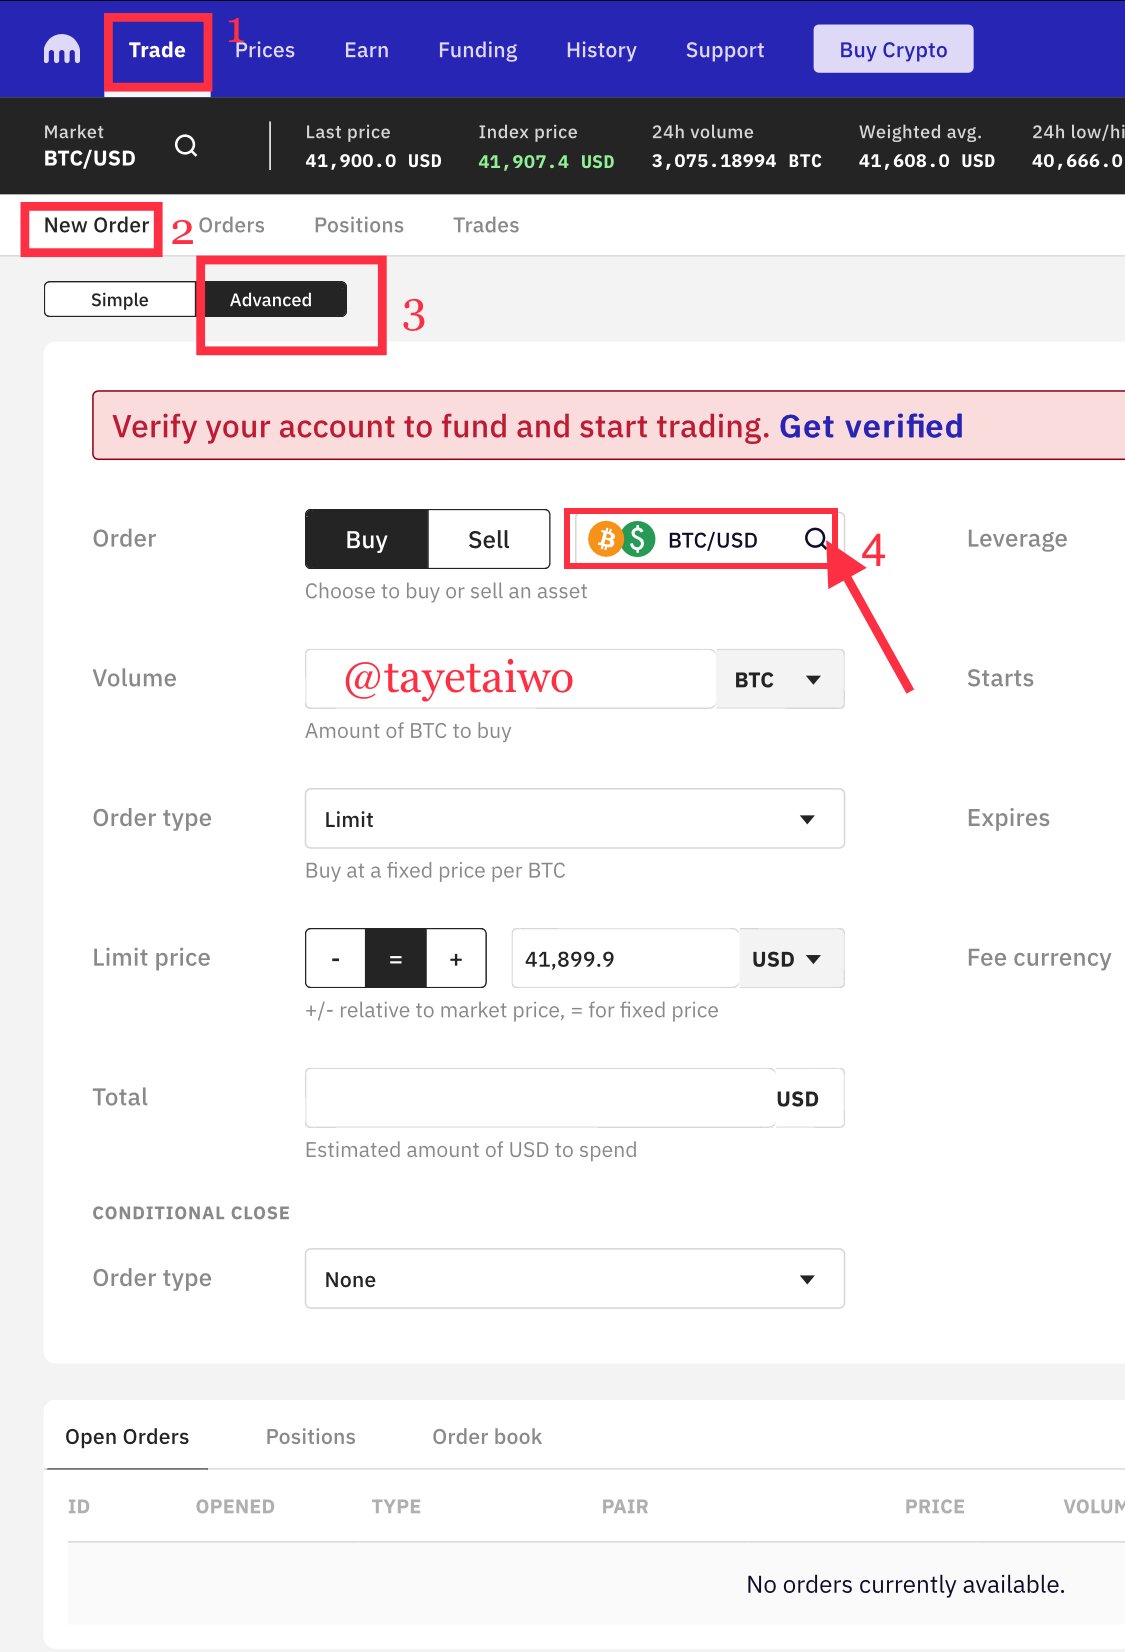Viewport: 1125px width, 1652px height.
Task: Click the Expires label
Action: coord(1008,818)
